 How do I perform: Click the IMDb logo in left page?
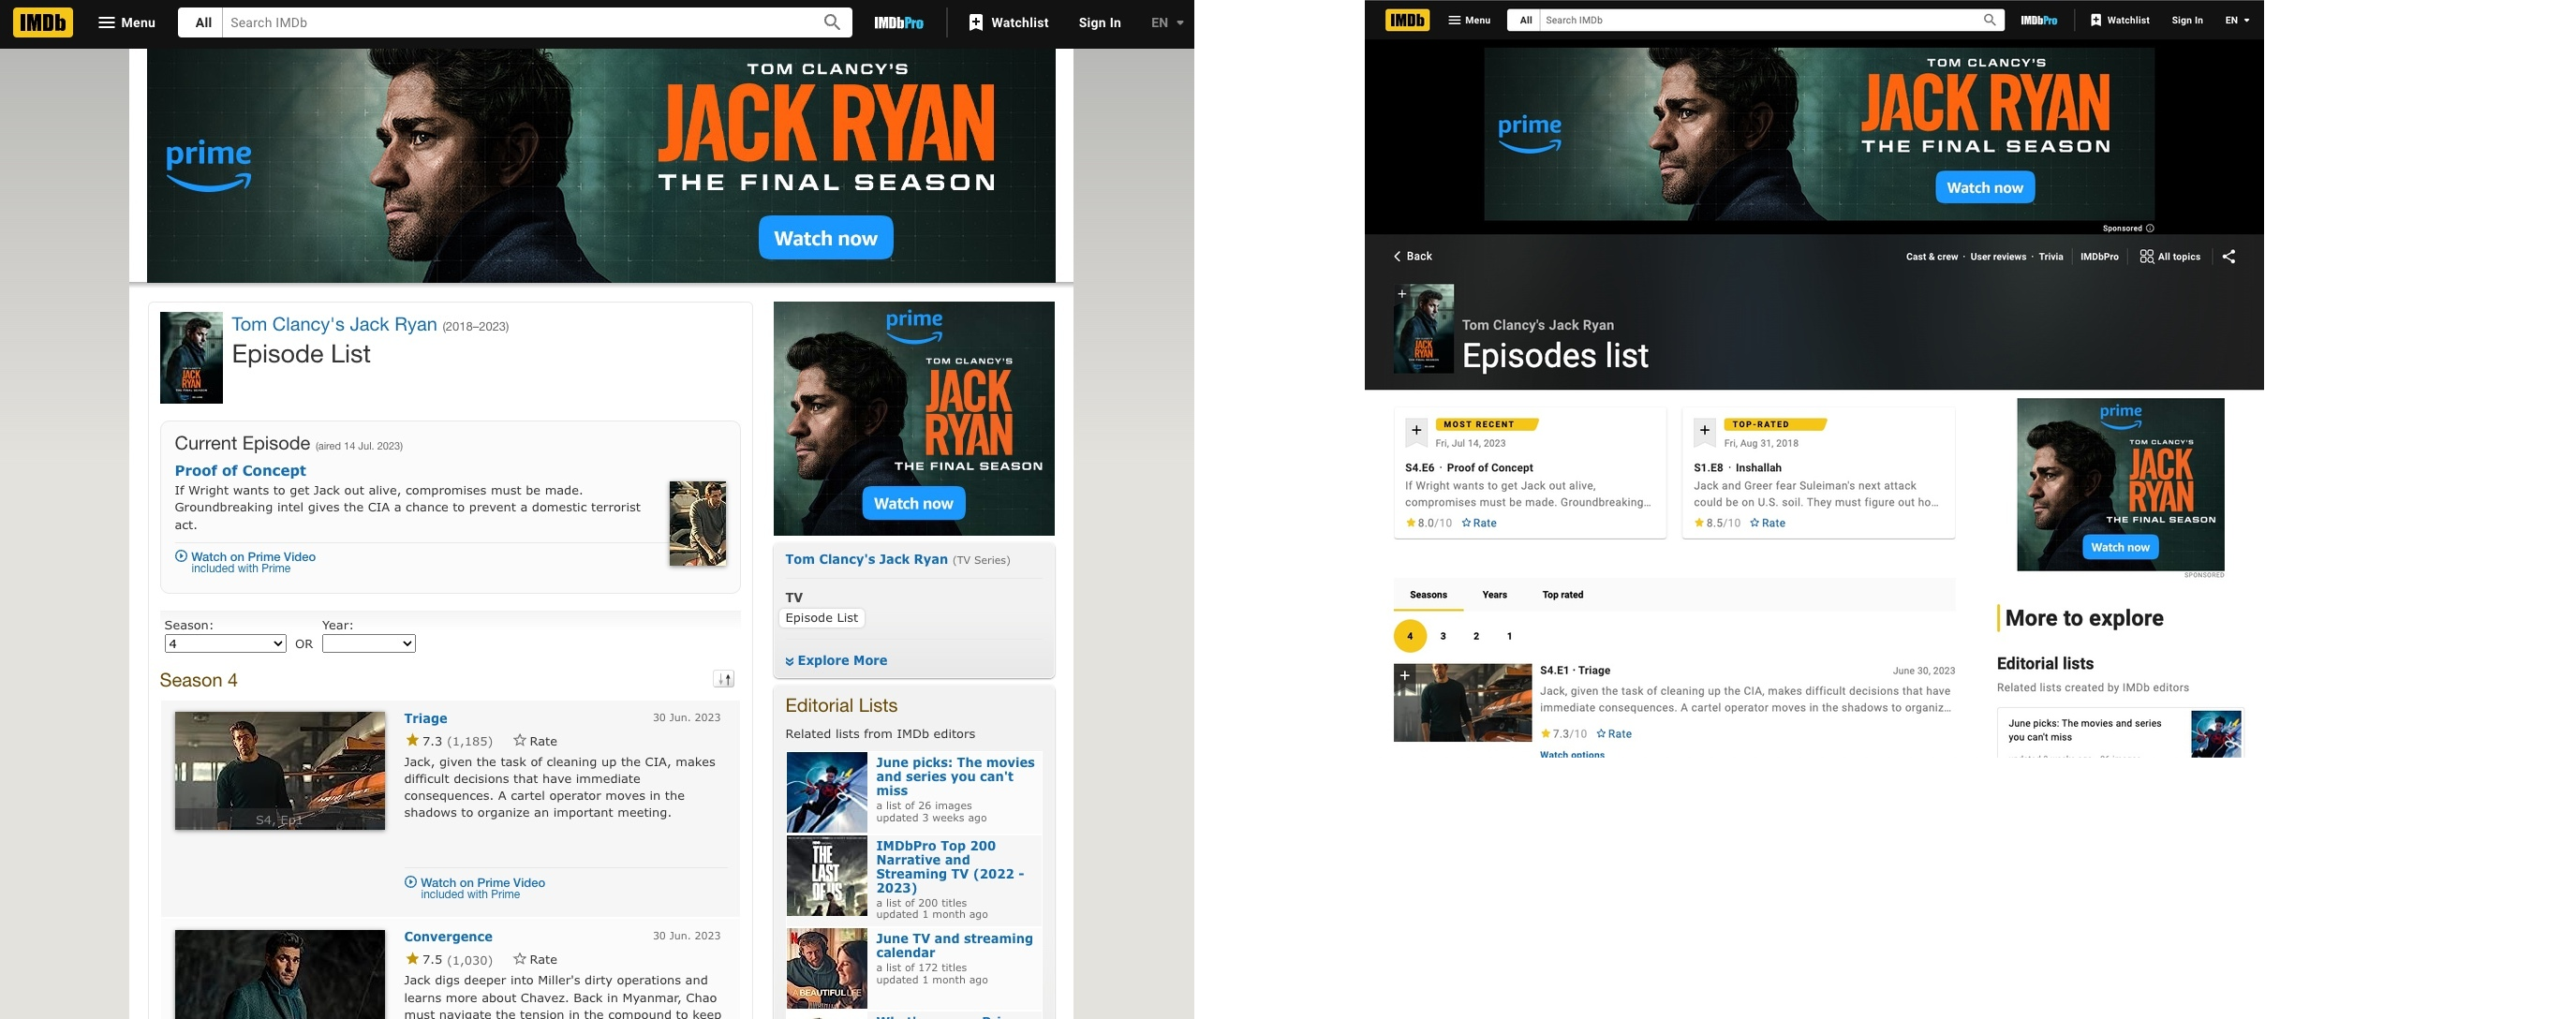click(x=43, y=22)
